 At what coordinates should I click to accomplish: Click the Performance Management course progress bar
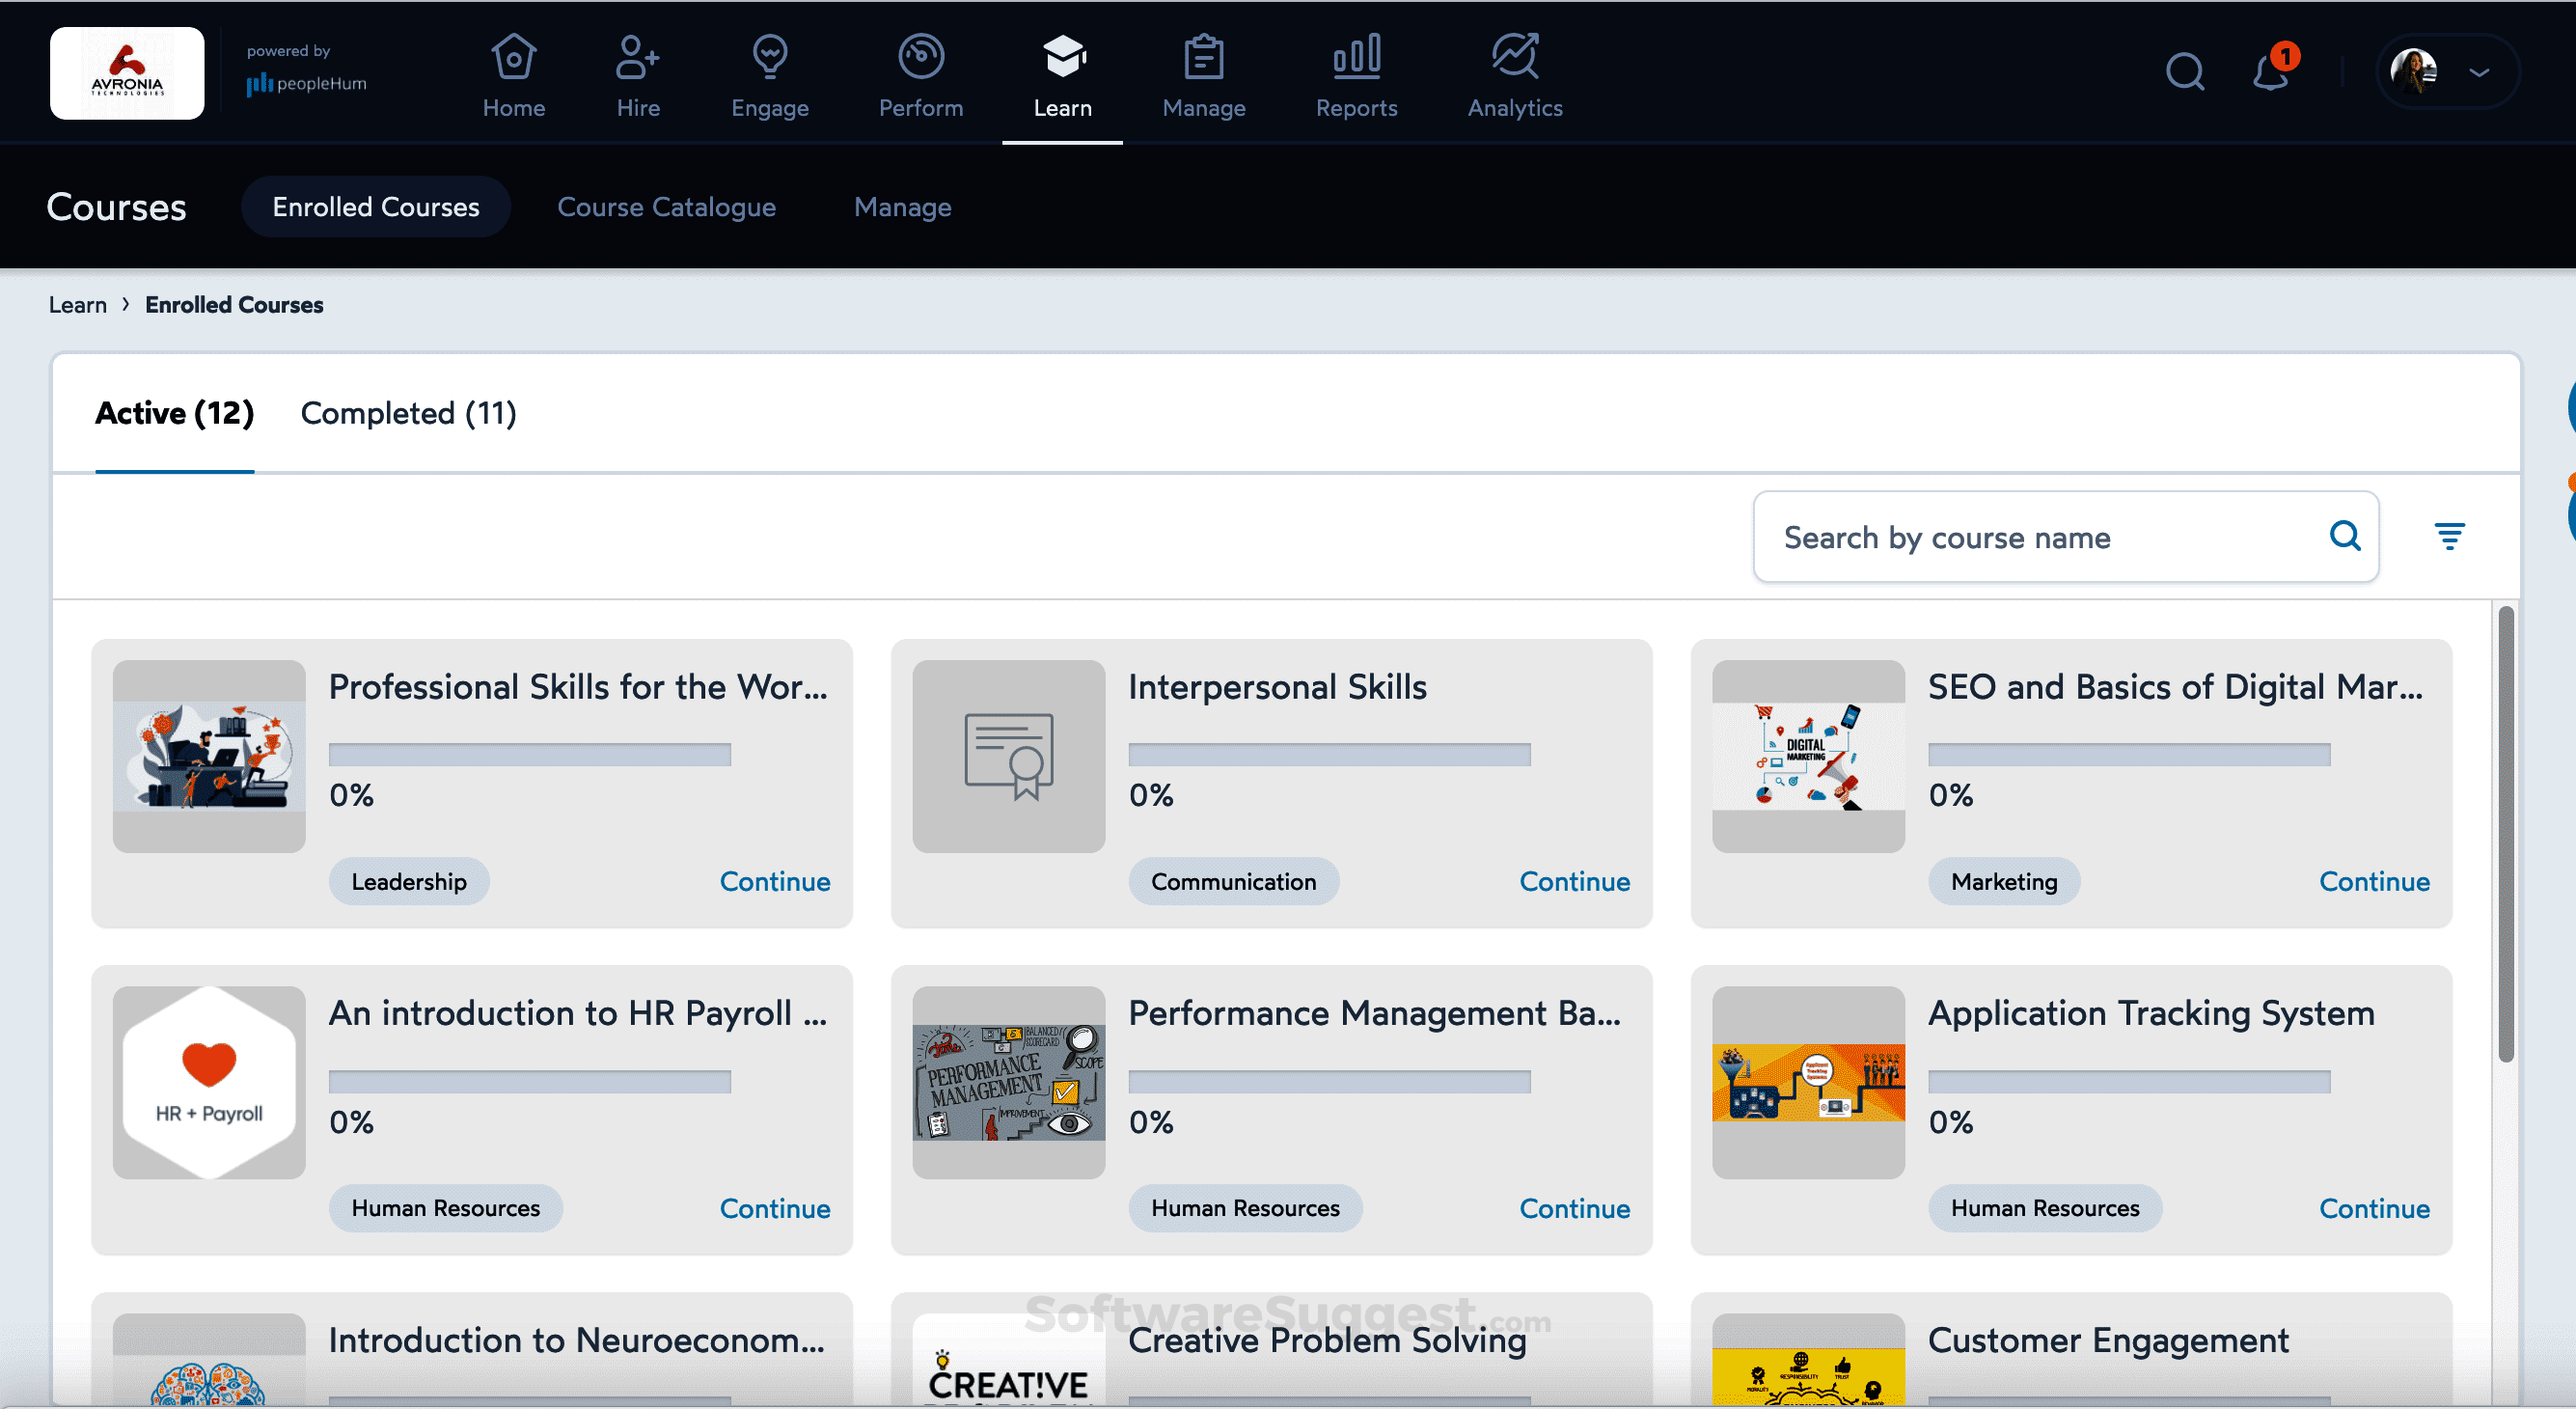coord(1329,1081)
